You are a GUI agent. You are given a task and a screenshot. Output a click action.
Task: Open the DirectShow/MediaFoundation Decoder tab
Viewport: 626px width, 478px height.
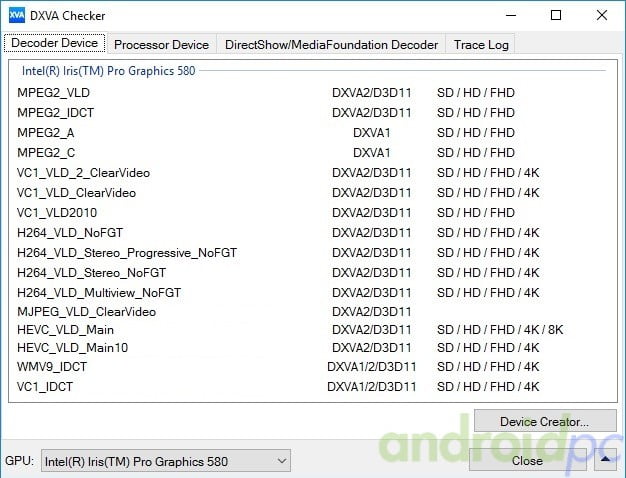(331, 44)
